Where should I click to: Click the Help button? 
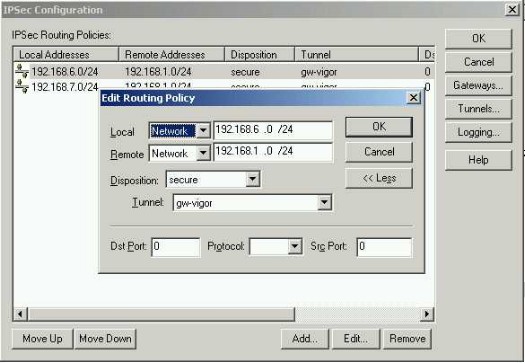(x=478, y=160)
